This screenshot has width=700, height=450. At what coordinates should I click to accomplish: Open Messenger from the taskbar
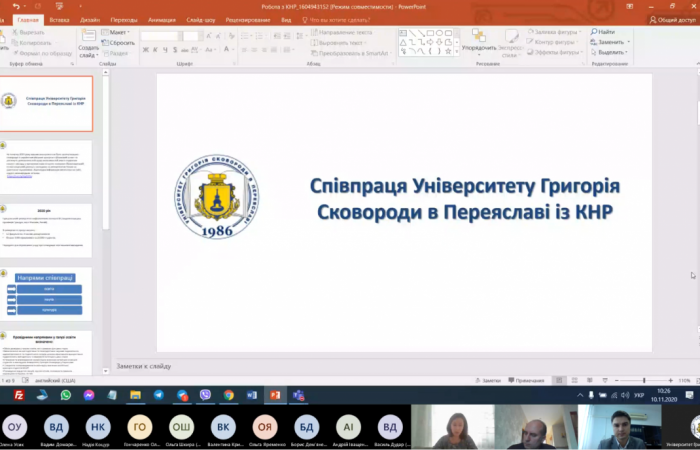(x=89, y=395)
